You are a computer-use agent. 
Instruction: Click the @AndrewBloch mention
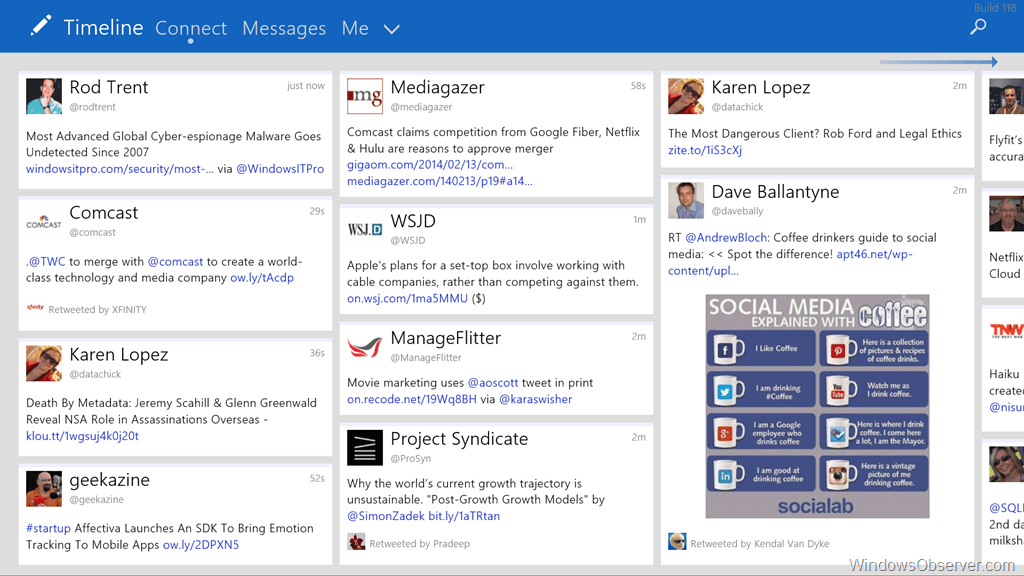pyautogui.click(x=726, y=238)
